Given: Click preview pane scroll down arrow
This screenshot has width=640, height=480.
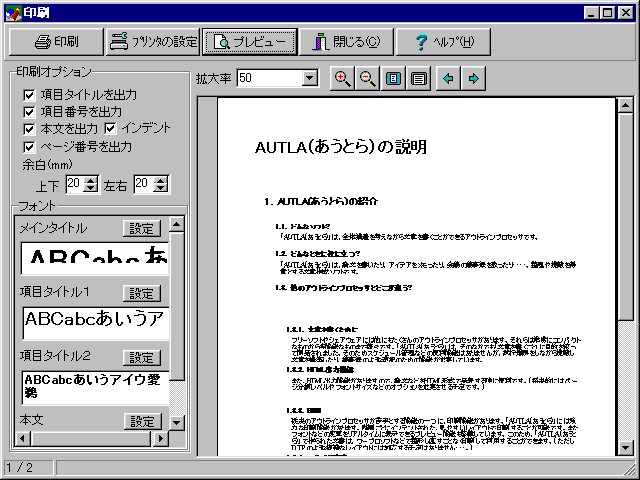Looking at the screenshot, I should (626, 448).
